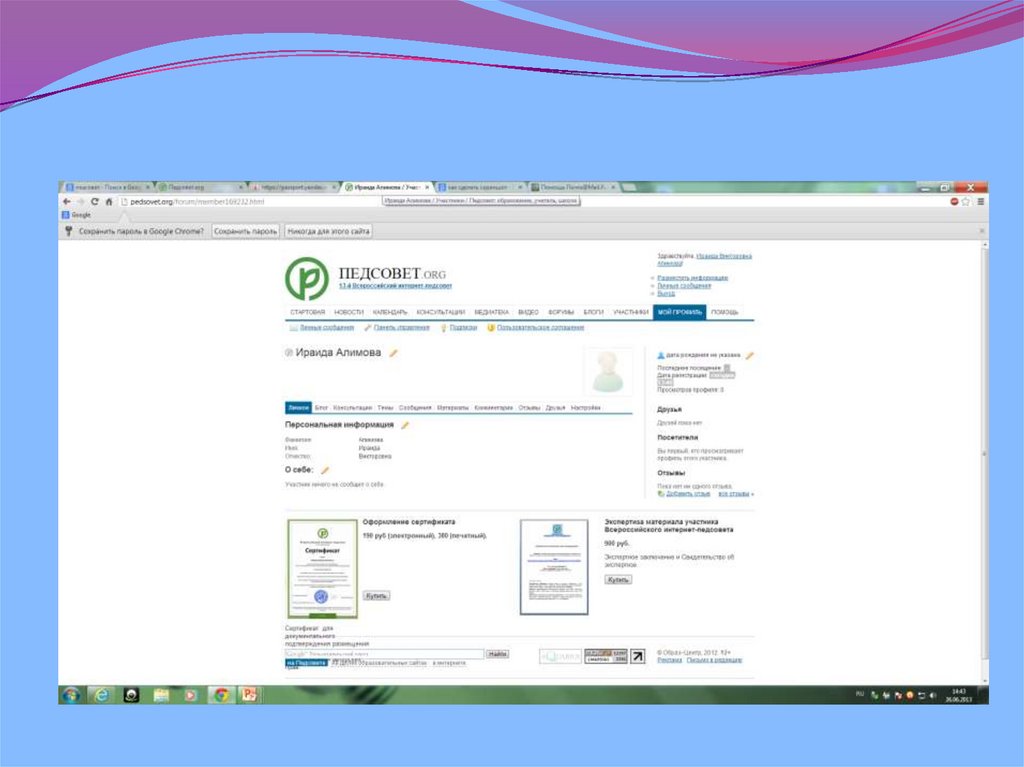This screenshot has height=767, width=1024.
Task: Edit Персональная информация with the pencil icon
Action: click(405, 425)
